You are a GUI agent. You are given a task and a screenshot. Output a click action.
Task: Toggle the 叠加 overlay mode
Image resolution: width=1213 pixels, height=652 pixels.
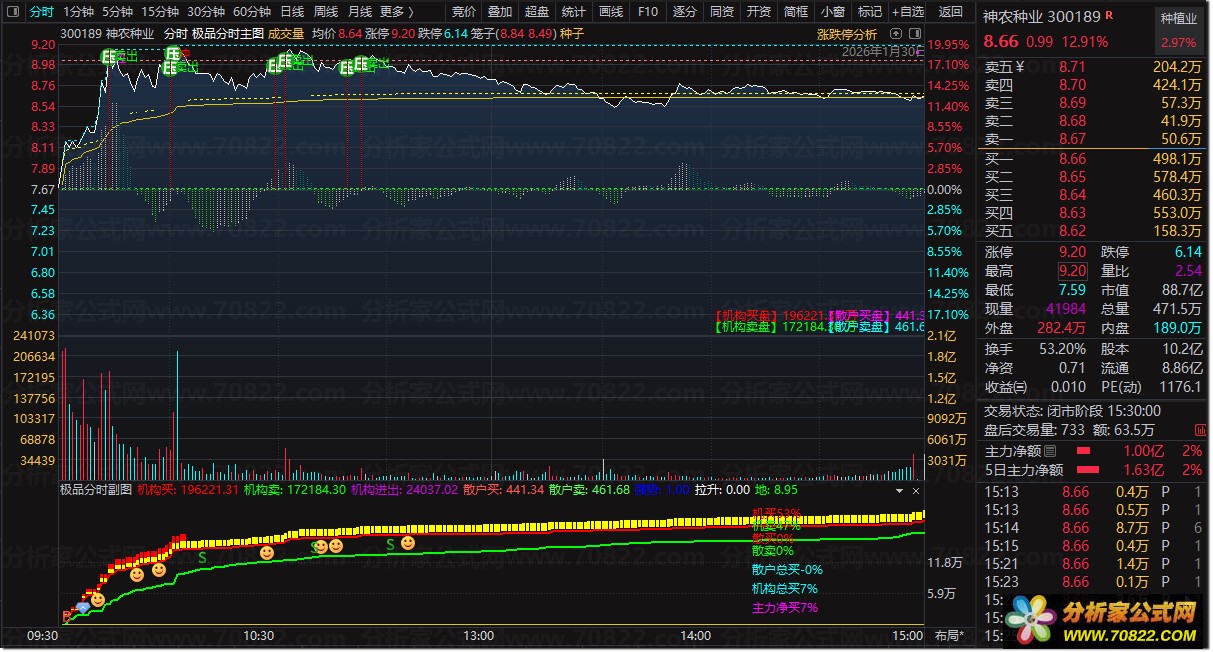(x=499, y=12)
